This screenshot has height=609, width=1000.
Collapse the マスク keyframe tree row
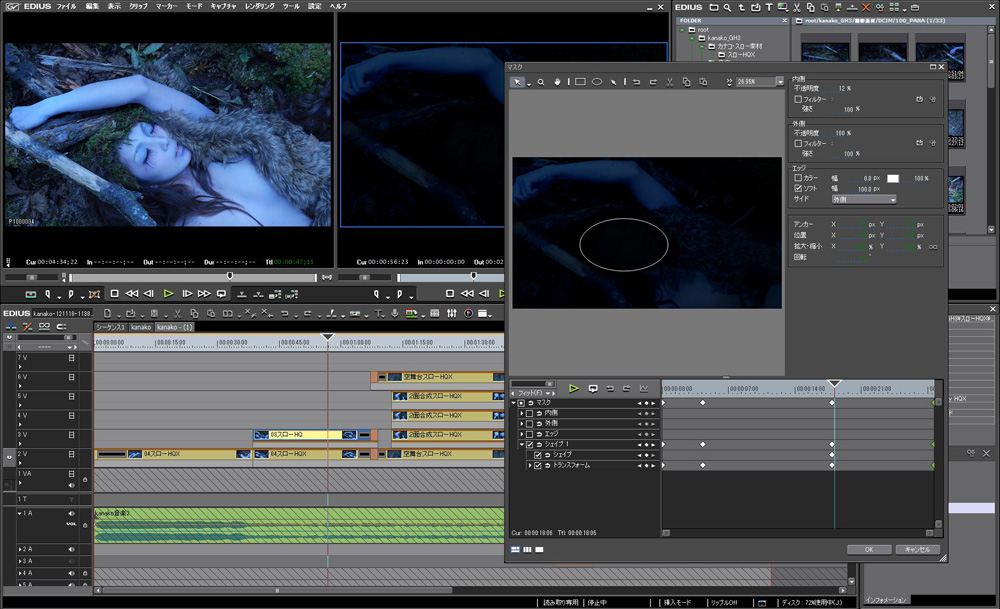tap(513, 403)
